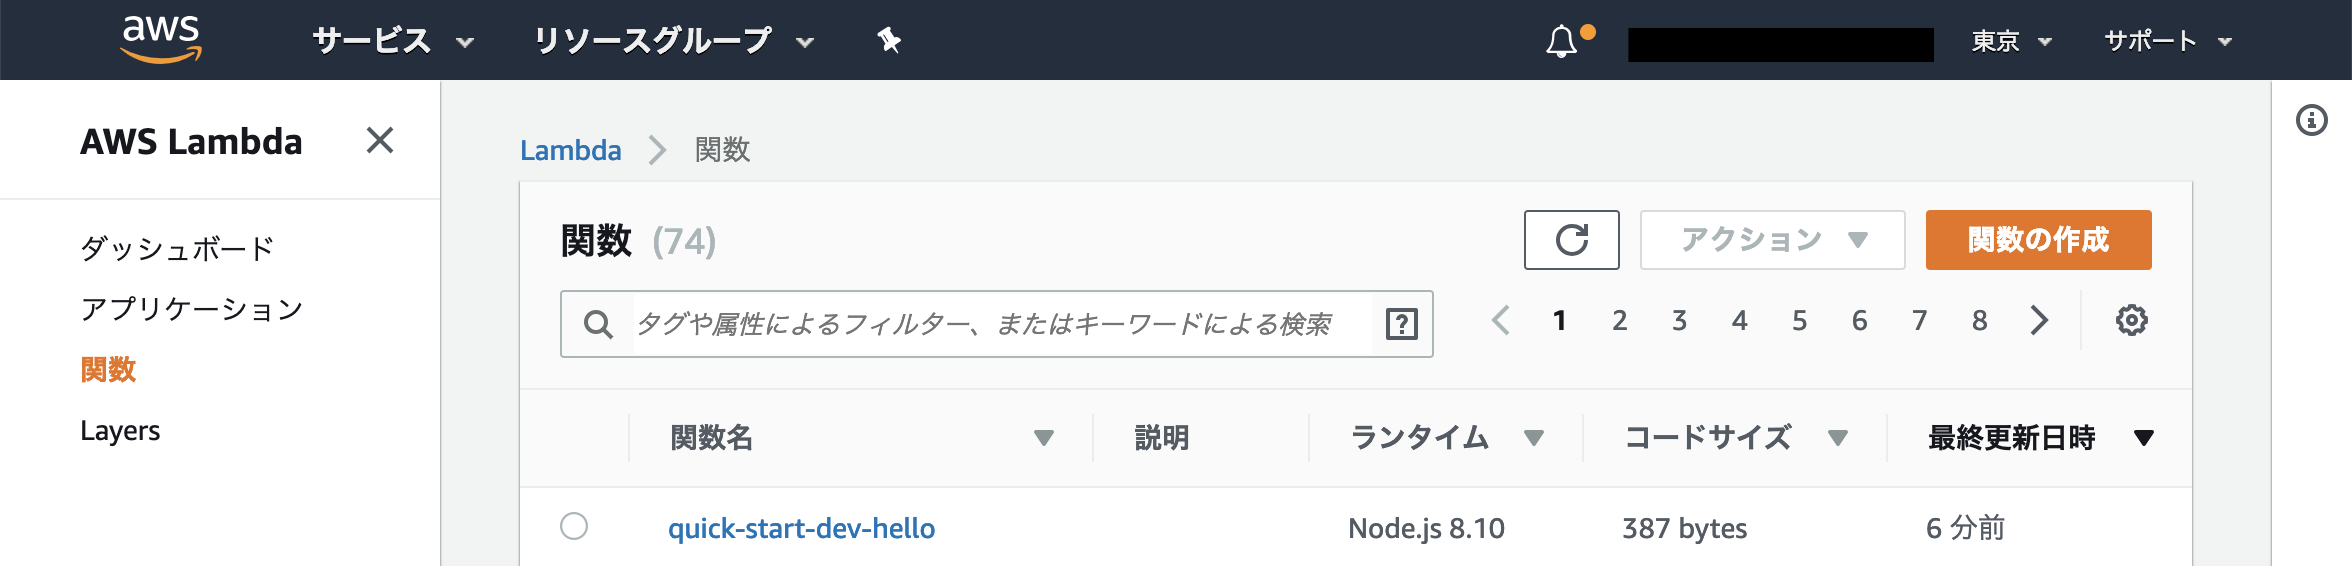Click the search filter help icon
This screenshot has height=566, width=2352.
pyautogui.click(x=1401, y=324)
